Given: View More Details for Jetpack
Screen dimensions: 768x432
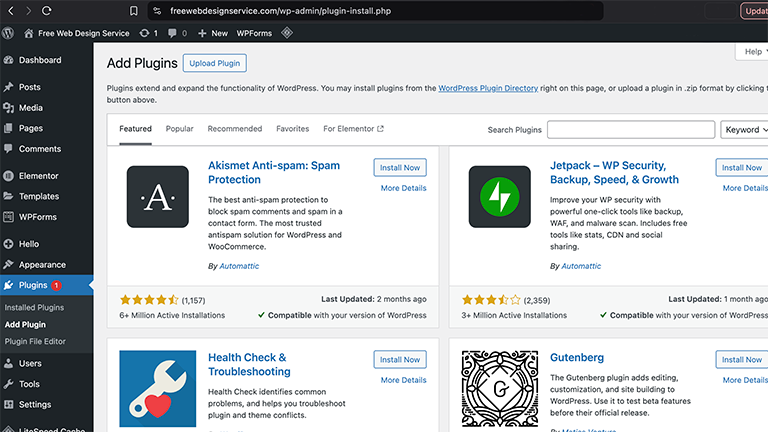Looking at the screenshot, I should (x=745, y=188).
